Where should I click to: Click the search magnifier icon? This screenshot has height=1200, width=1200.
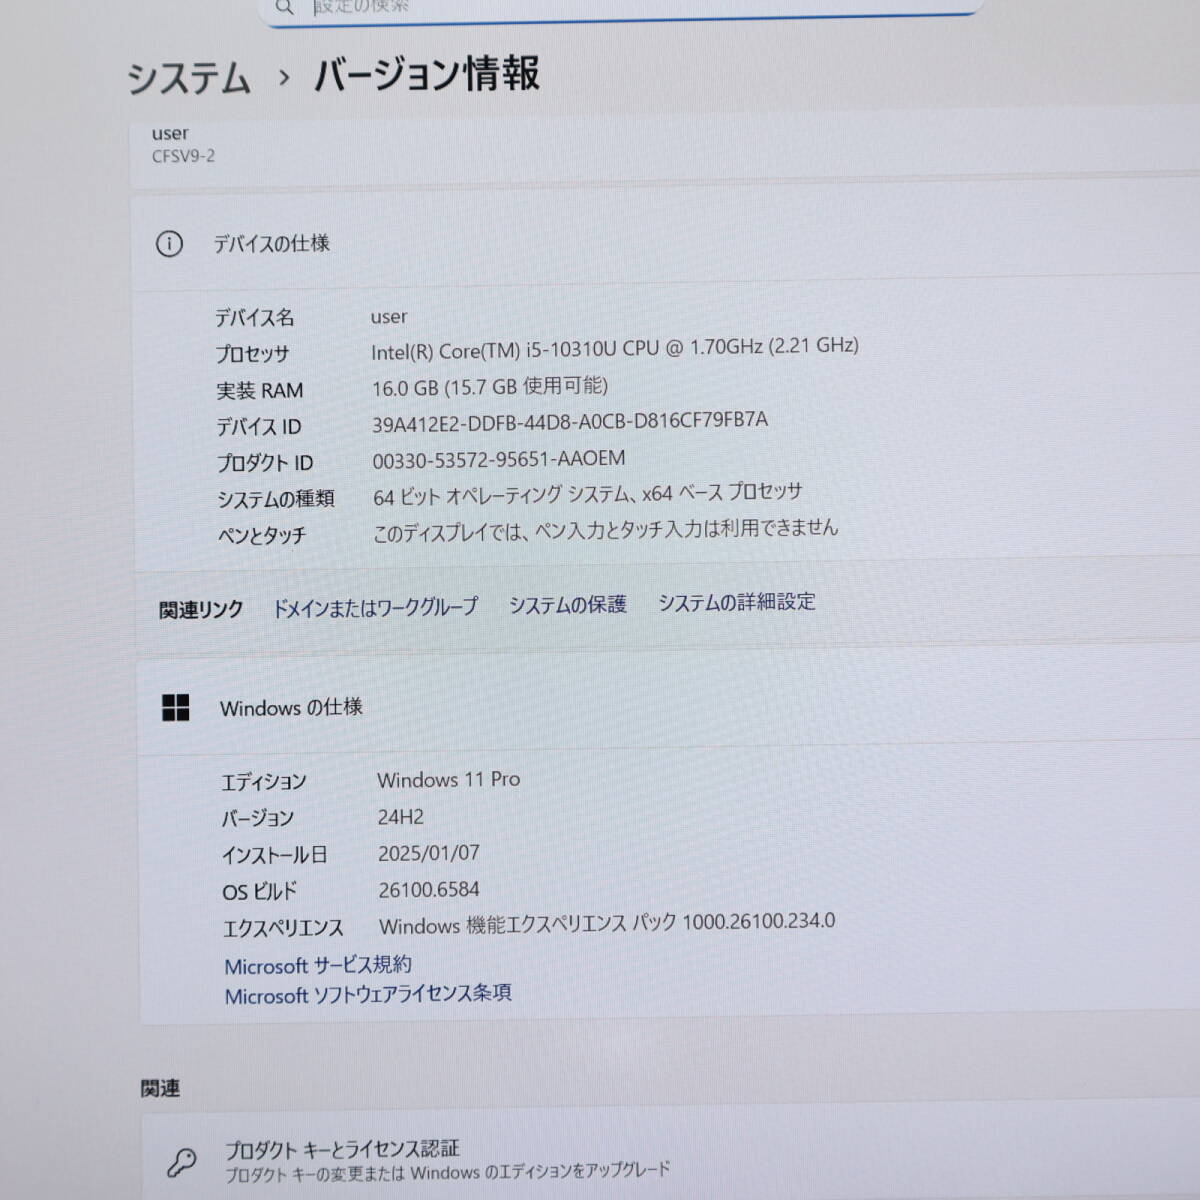click(x=285, y=7)
